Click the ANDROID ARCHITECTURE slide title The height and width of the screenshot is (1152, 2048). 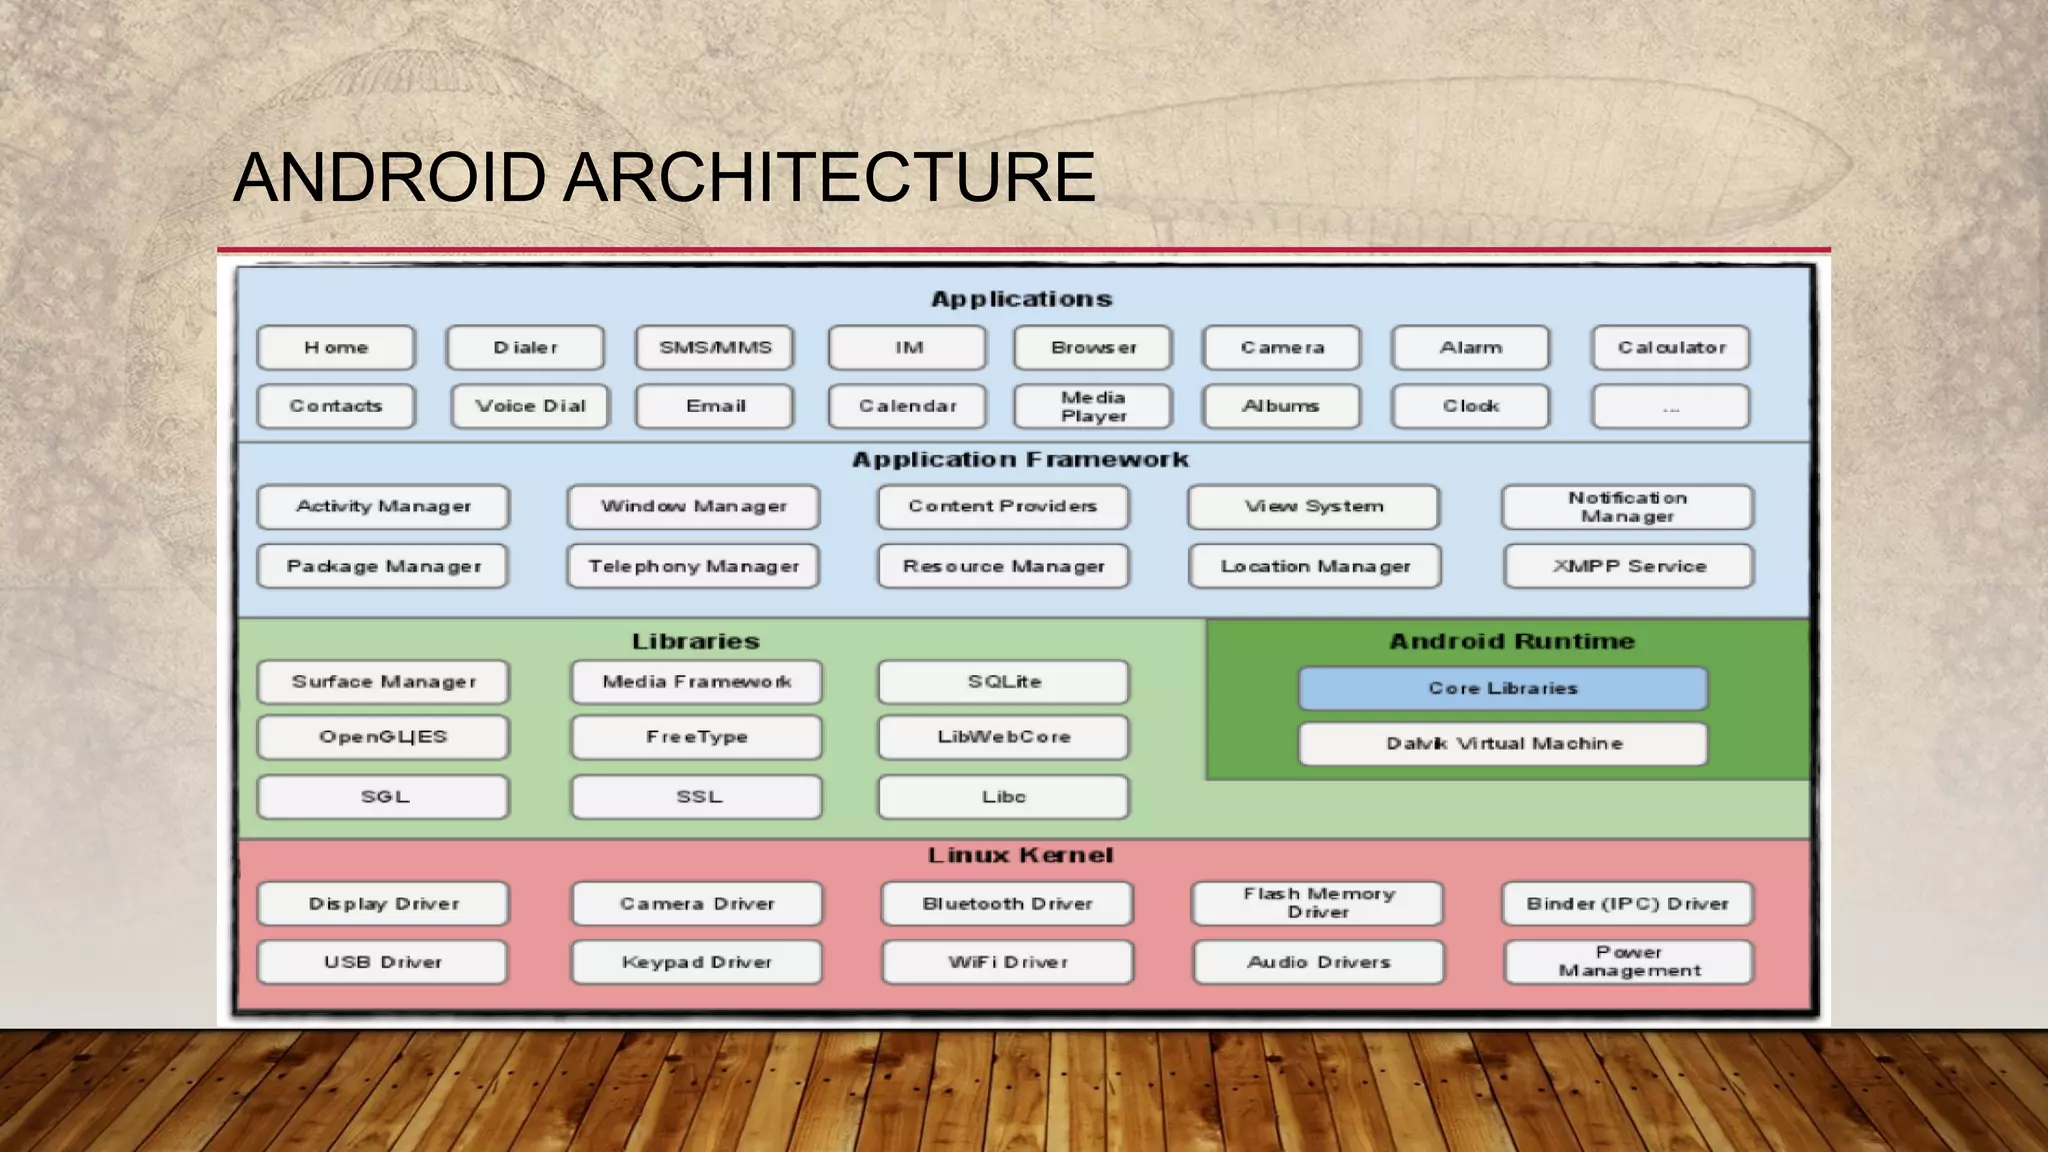(664, 178)
